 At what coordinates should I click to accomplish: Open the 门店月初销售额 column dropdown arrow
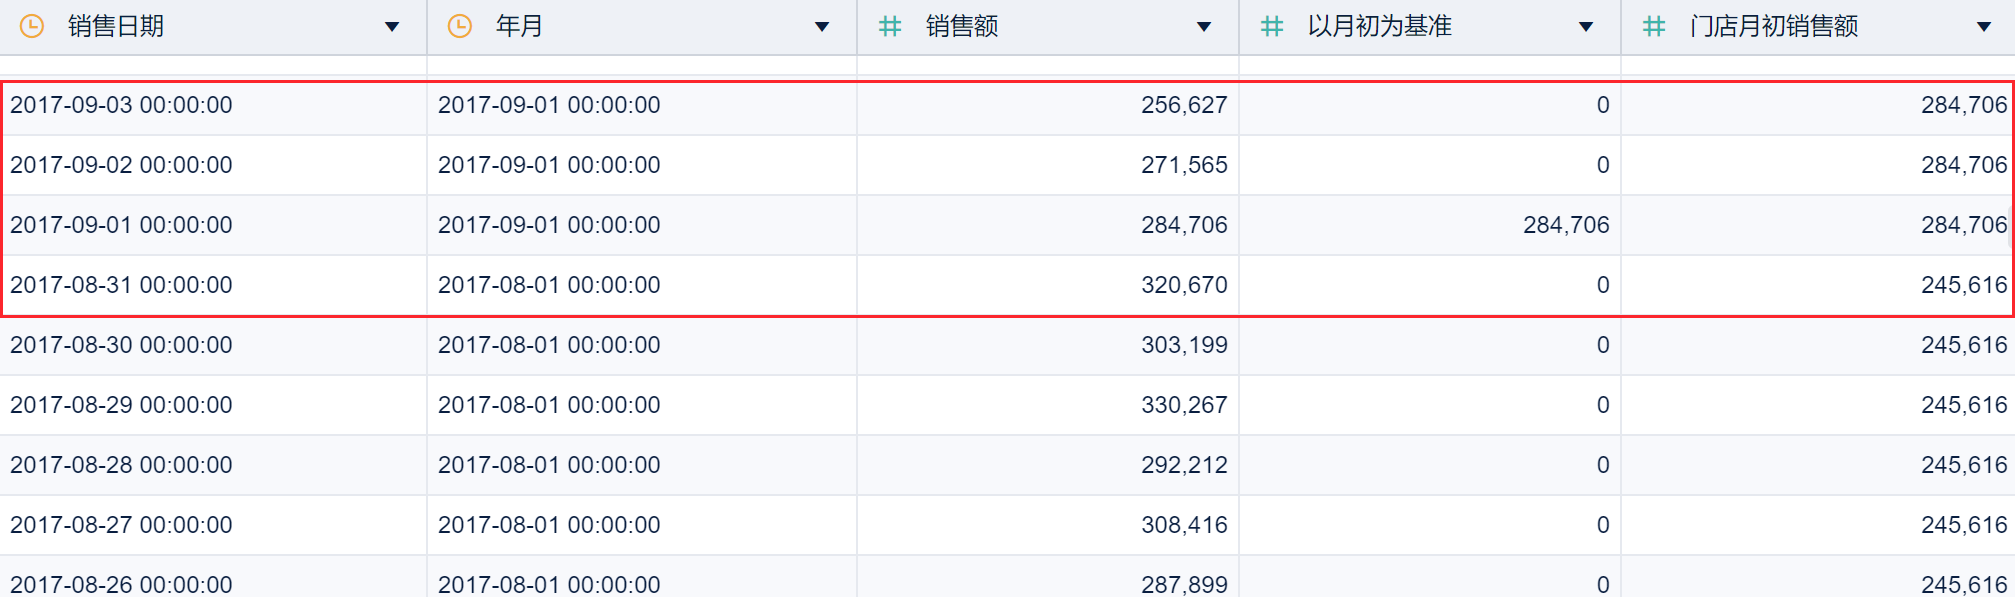click(1984, 27)
